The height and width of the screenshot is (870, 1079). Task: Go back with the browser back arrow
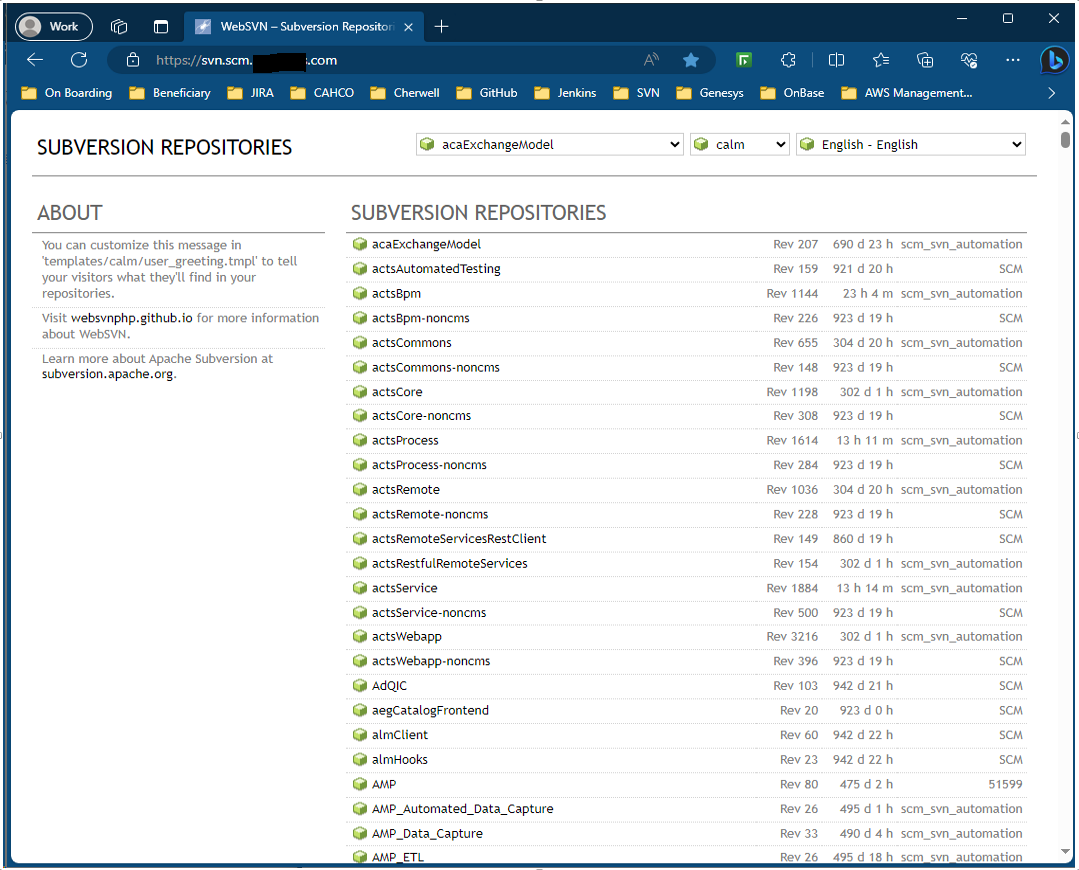35,60
